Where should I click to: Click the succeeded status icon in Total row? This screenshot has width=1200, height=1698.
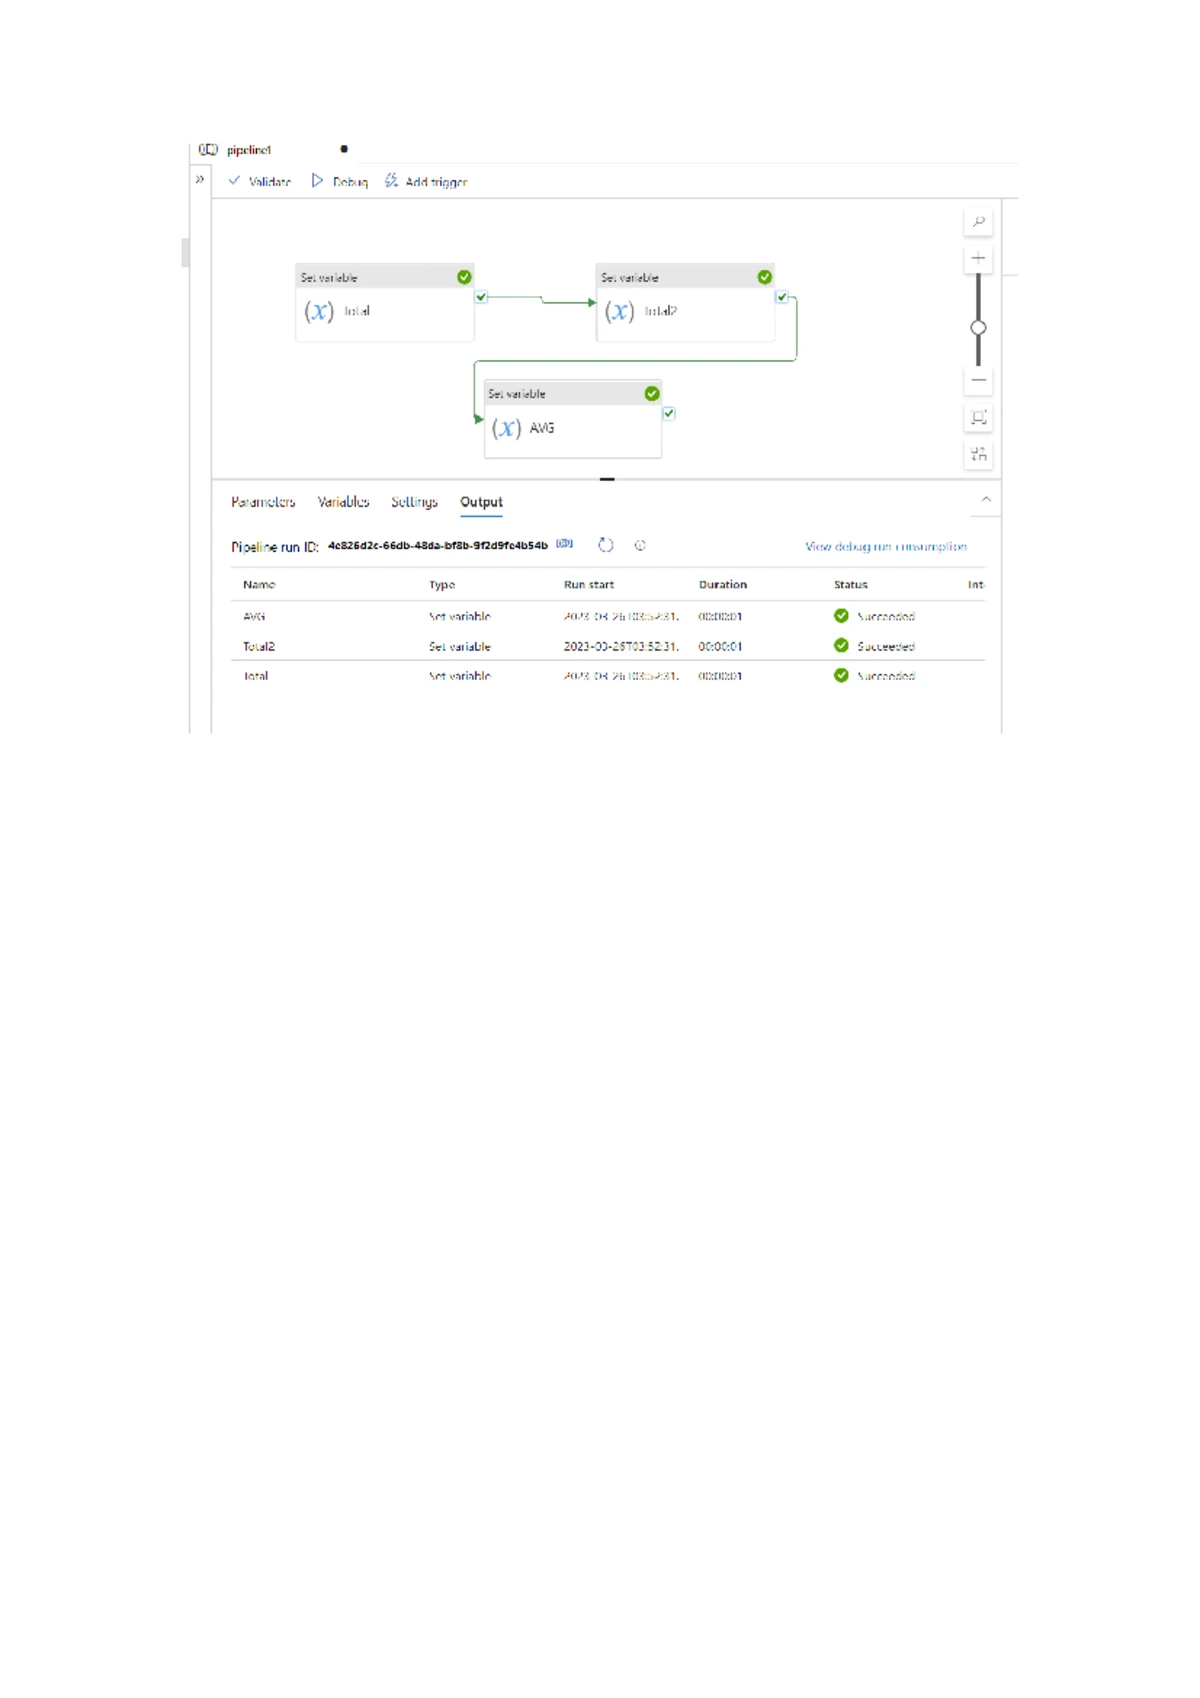pos(841,676)
